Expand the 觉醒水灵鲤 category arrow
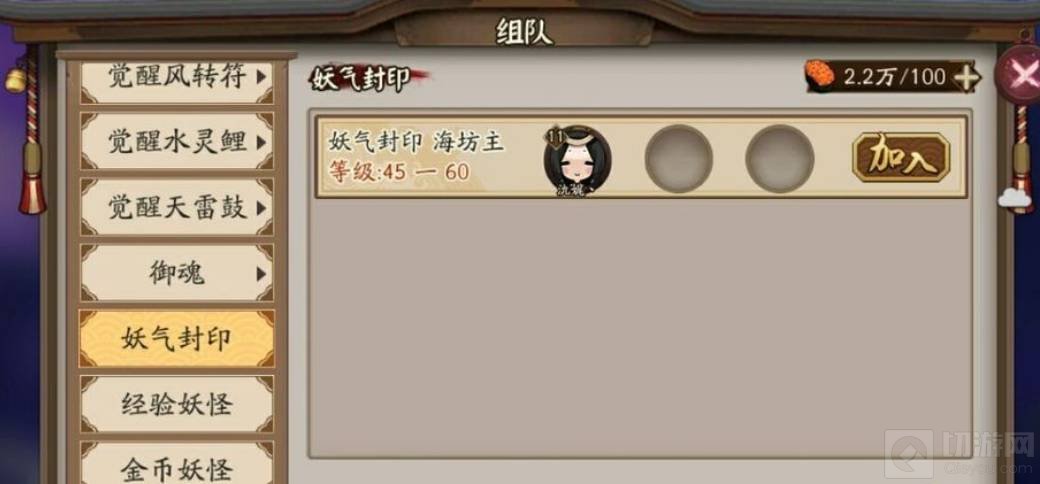This screenshot has height=484, width=1040. point(262,142)
